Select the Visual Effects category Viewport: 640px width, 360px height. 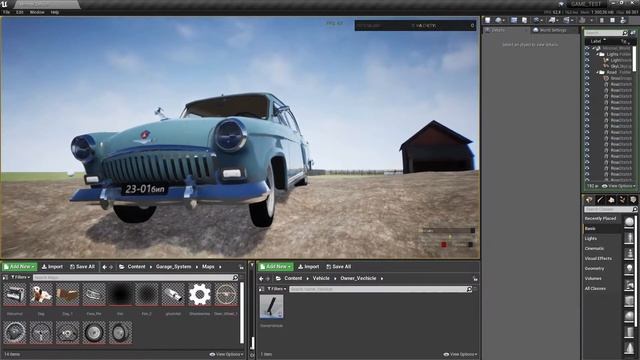point(598,259)
